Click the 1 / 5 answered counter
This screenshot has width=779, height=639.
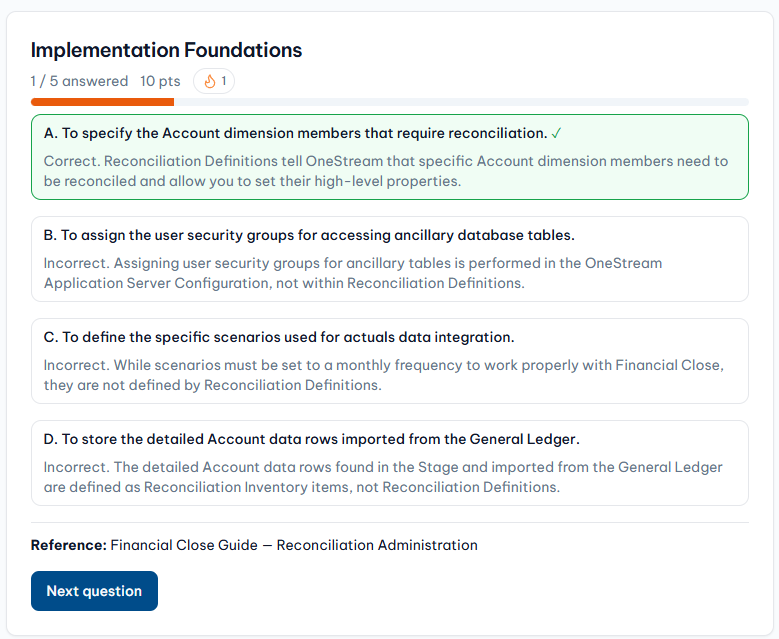pos(79,81)
